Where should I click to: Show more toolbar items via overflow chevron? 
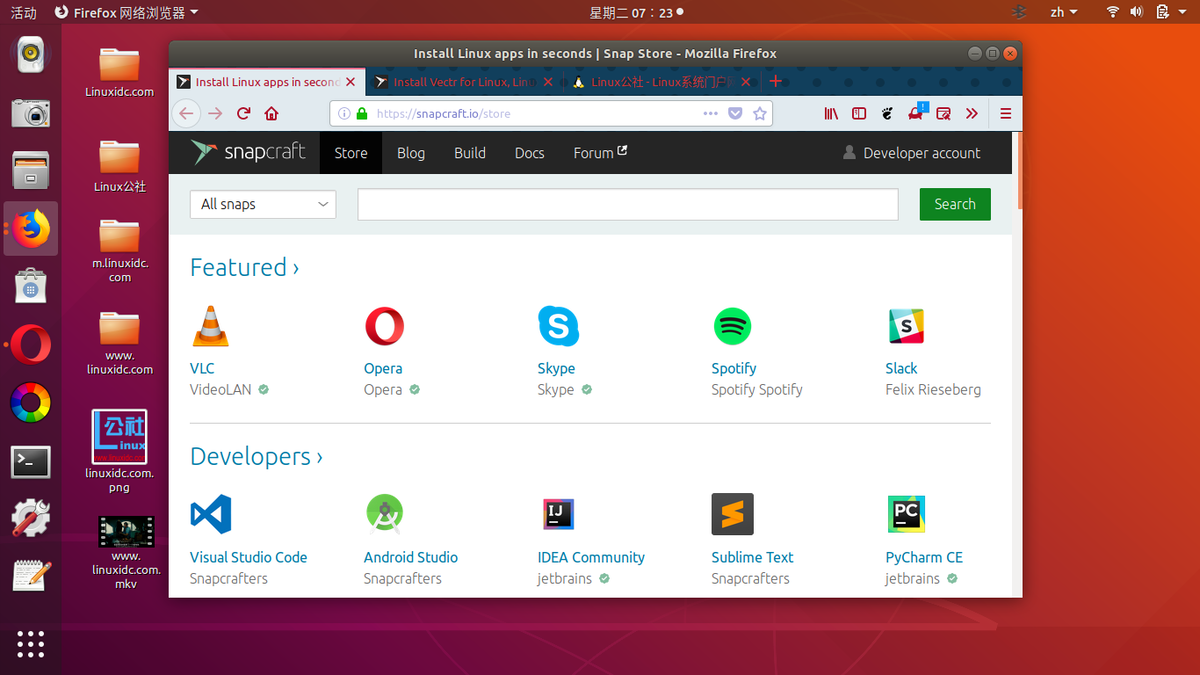click(971, 113)
